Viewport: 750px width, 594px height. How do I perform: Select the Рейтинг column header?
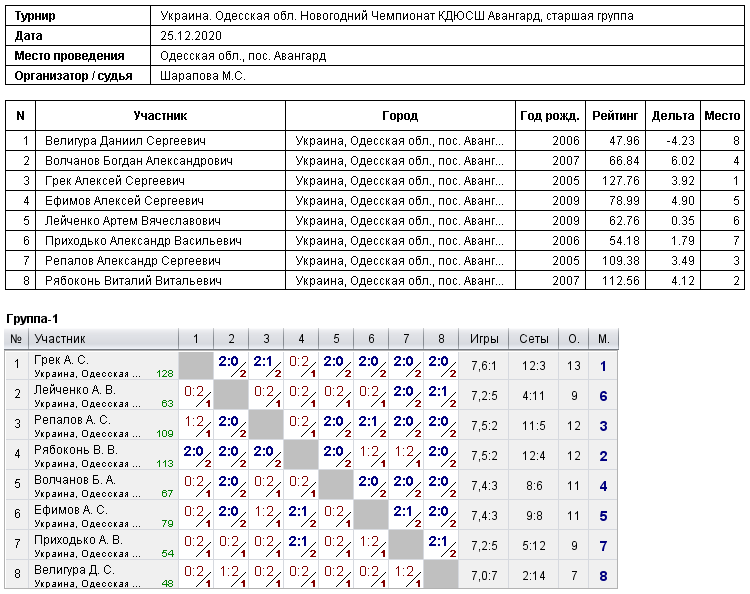point(615,116)
